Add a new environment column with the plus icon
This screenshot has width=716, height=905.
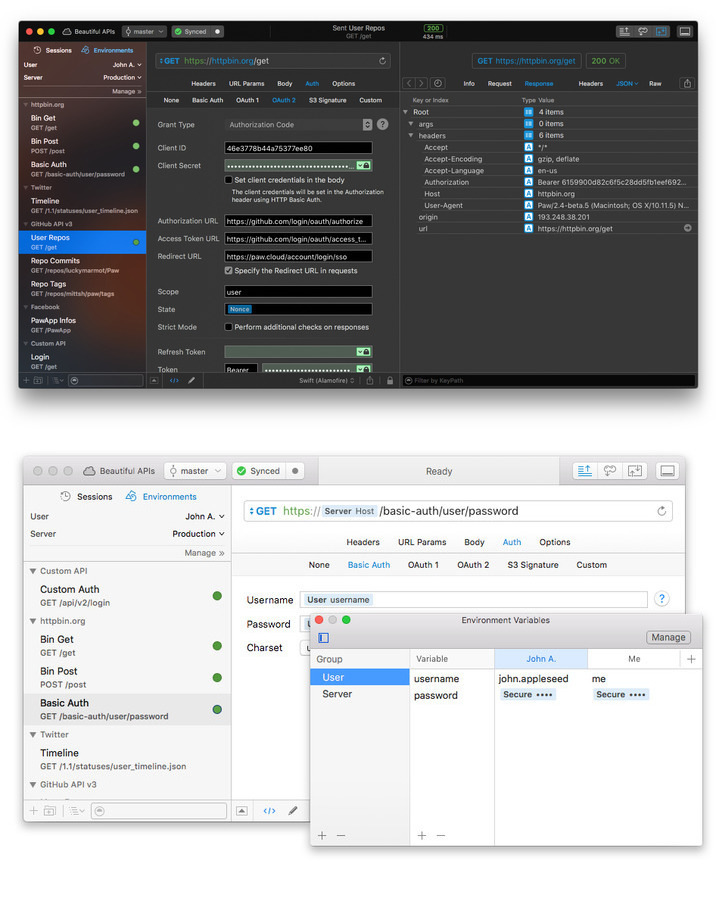[x=691, y=659]
